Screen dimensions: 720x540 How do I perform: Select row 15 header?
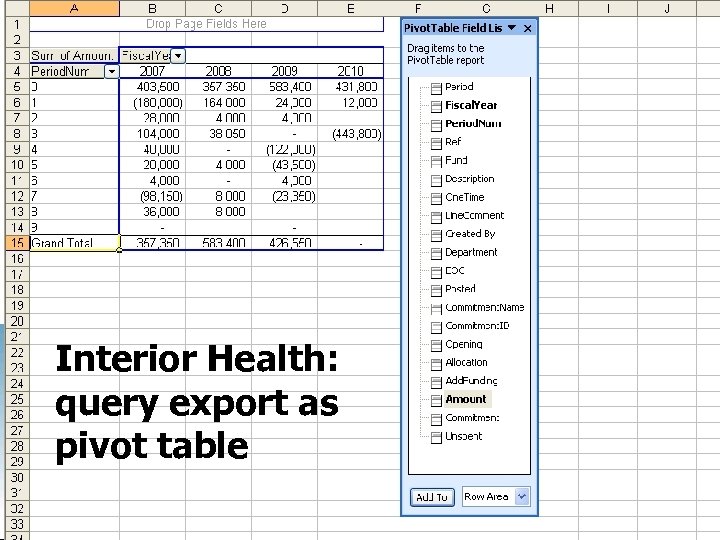tap(17, 243)
